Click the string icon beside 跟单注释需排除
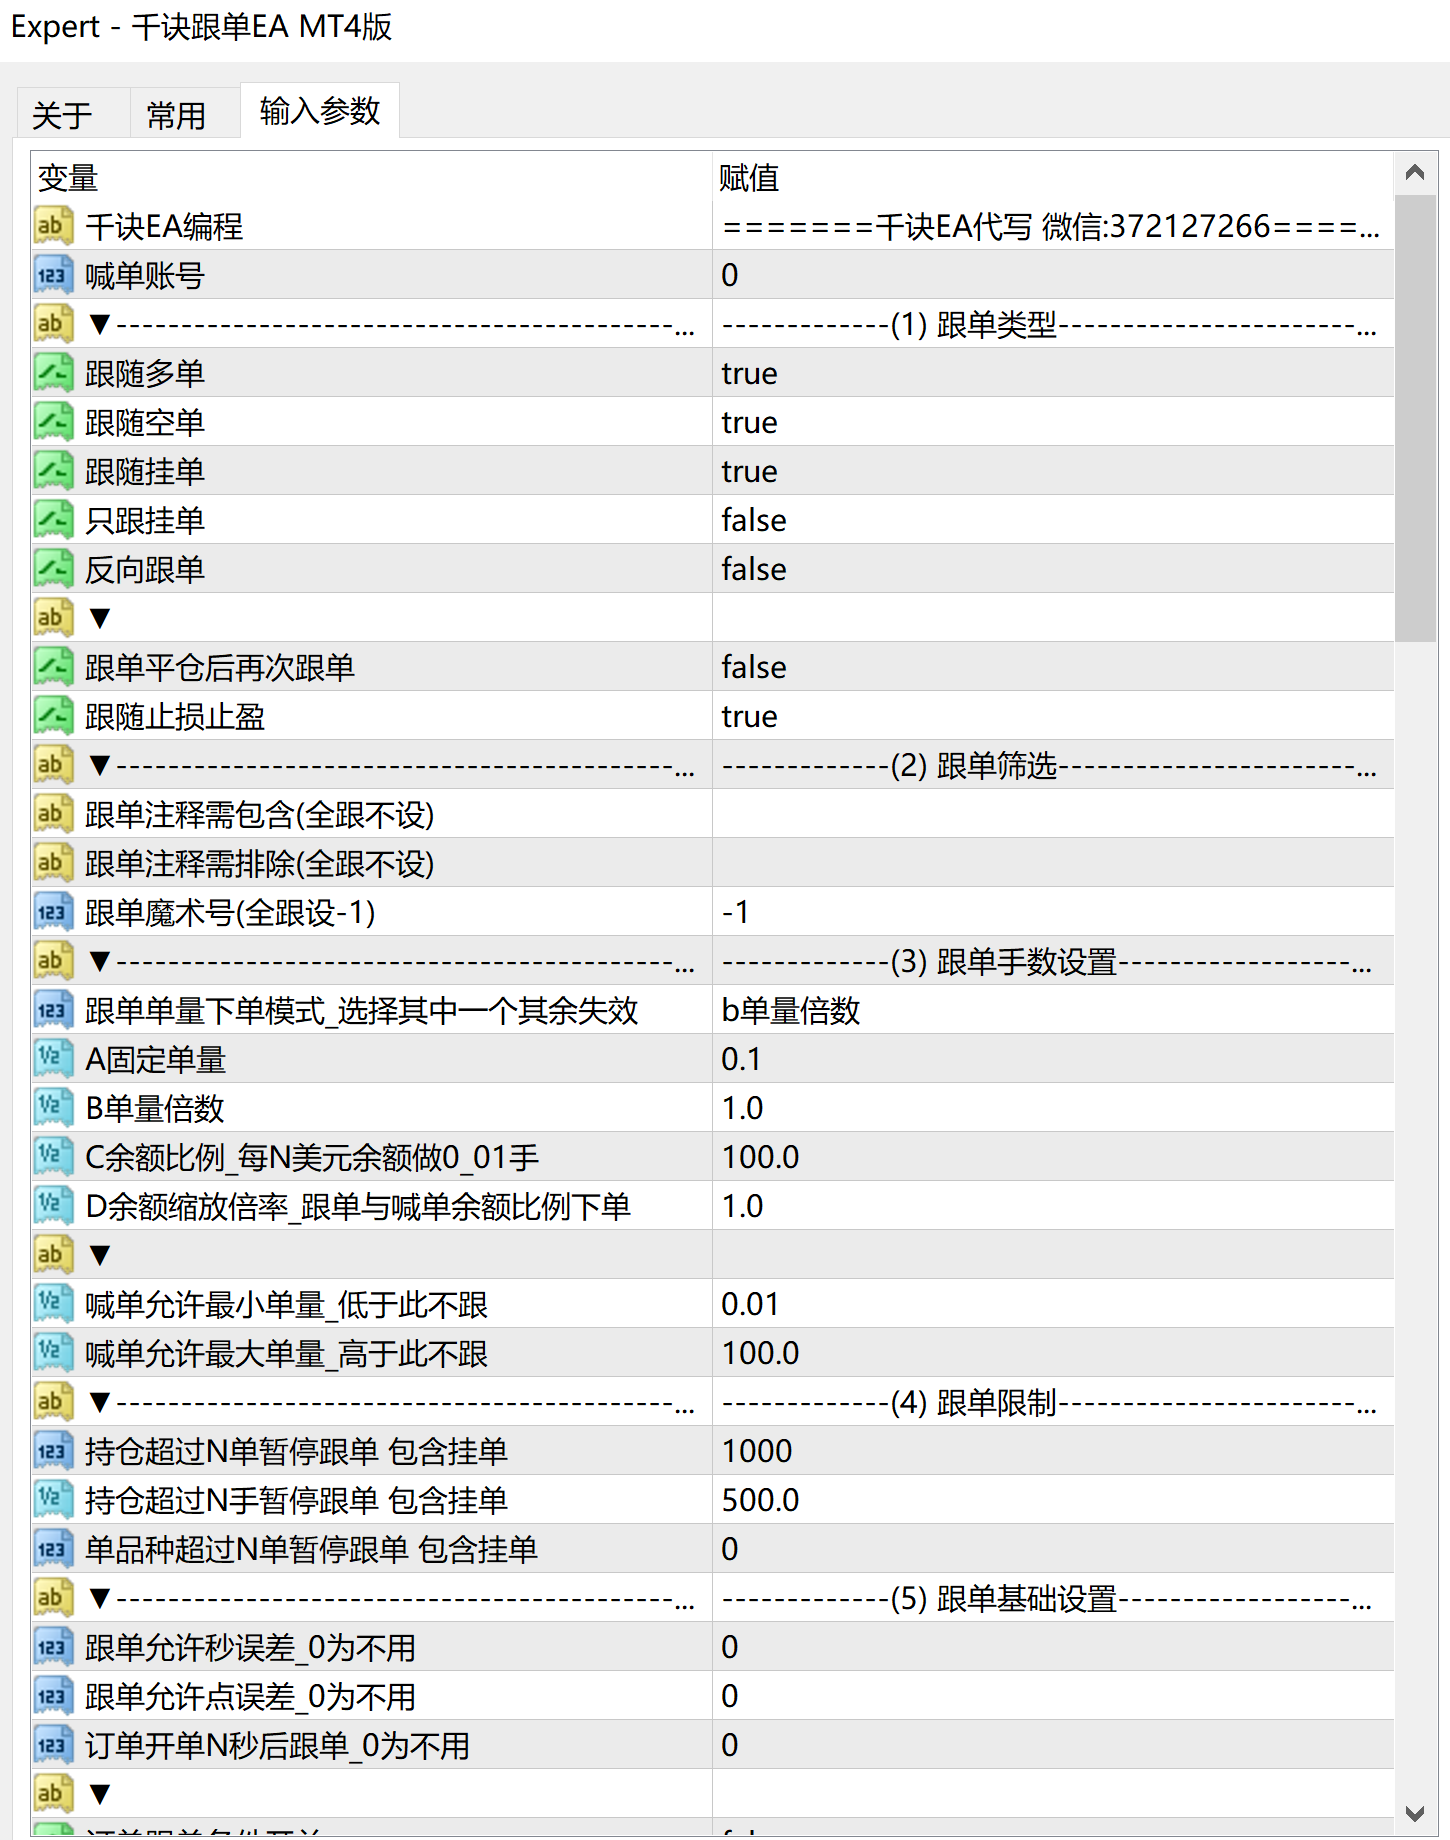Image resolution: width=1450 pixels, height=1840 pixels. coord(53,863)
